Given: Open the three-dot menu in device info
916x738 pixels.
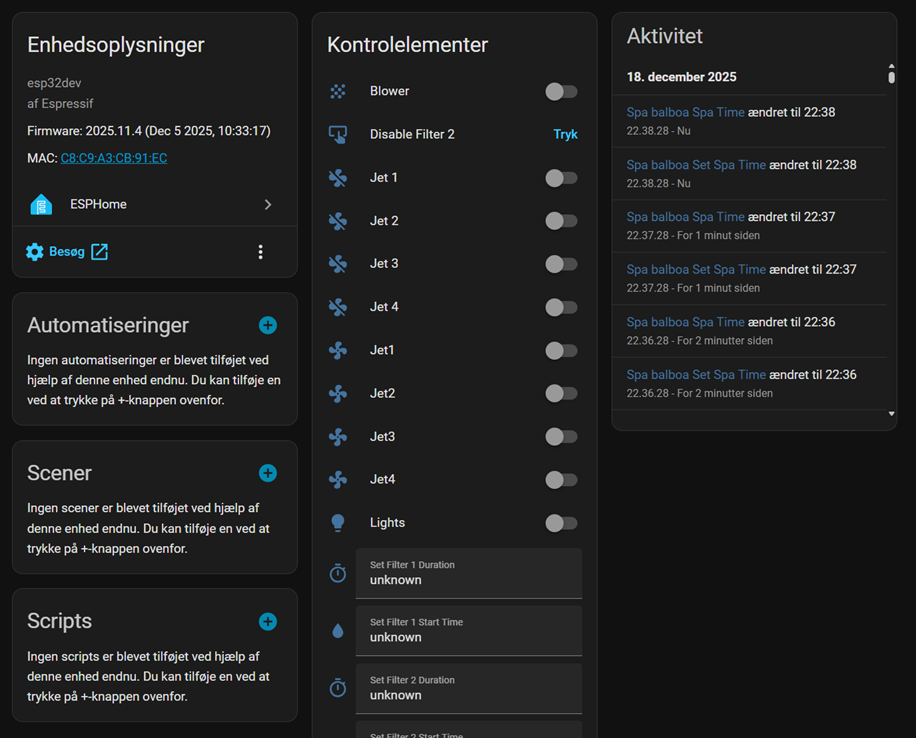Looking at the screenshot, I should click(x=260, y=252).
